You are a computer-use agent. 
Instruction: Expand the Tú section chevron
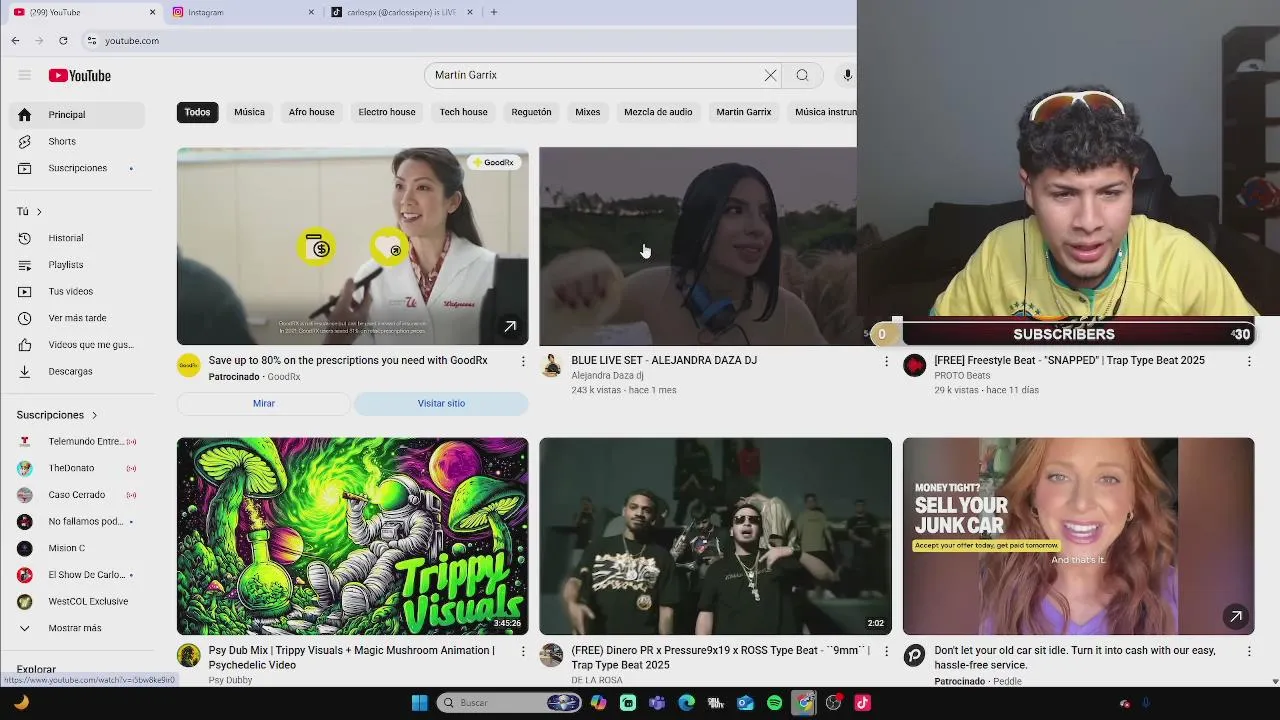[x=39, y=212]
